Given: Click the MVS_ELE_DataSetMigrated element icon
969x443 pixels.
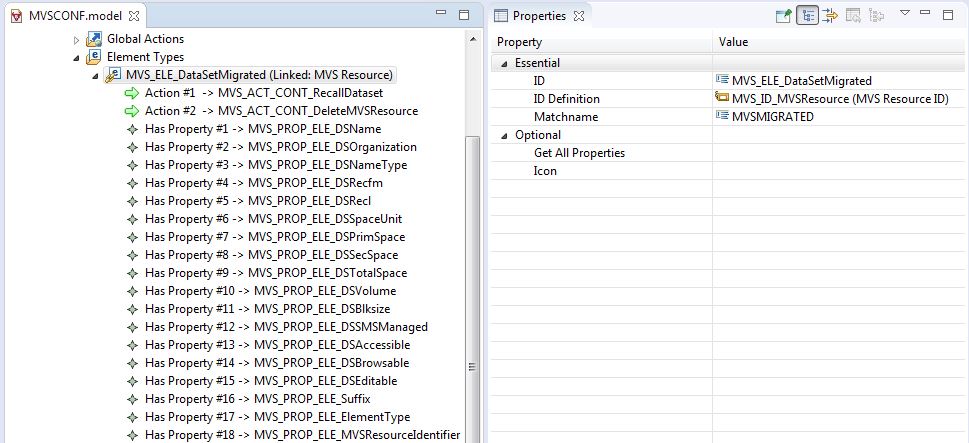Looking at the screenshot, I should (112, 75).
